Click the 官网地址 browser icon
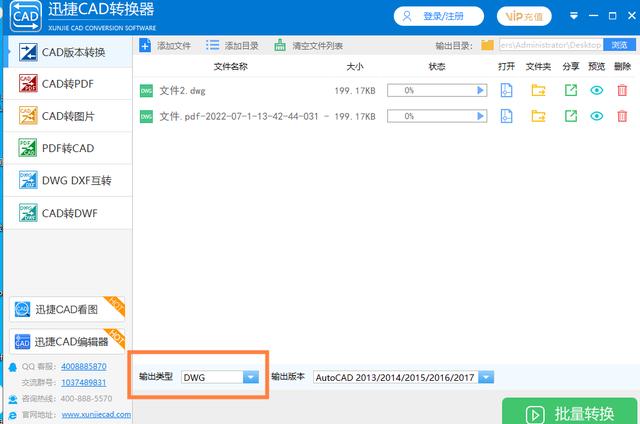The height and width of the screenshot is (424, 640). tap(13, 415)
